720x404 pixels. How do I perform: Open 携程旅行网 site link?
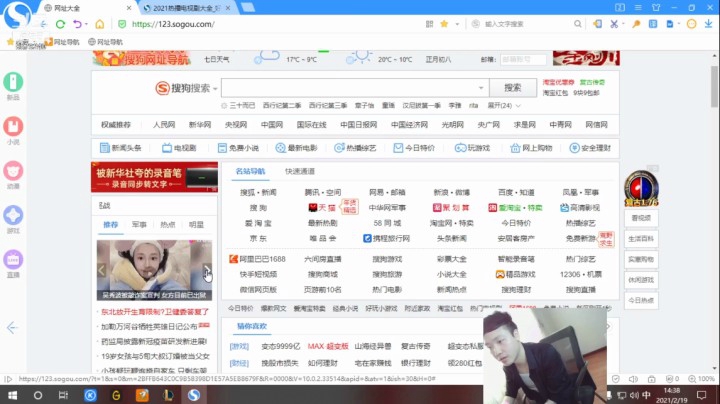pos(386,238)
